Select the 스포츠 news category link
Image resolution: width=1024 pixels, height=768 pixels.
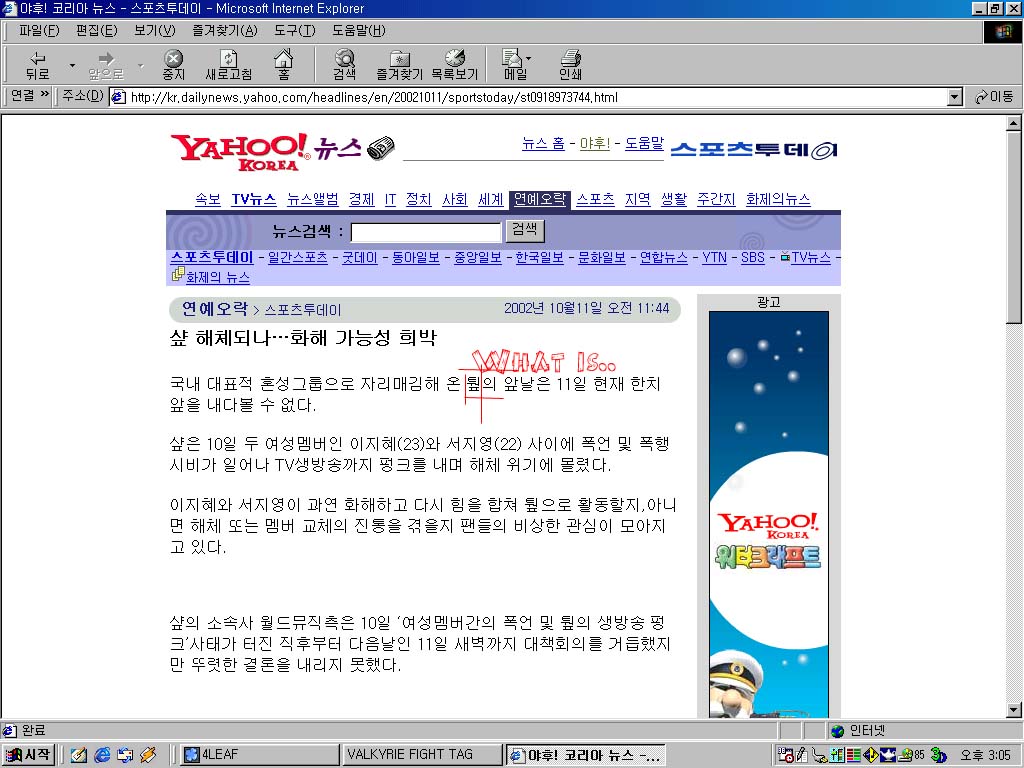click(x=595, y=199)
